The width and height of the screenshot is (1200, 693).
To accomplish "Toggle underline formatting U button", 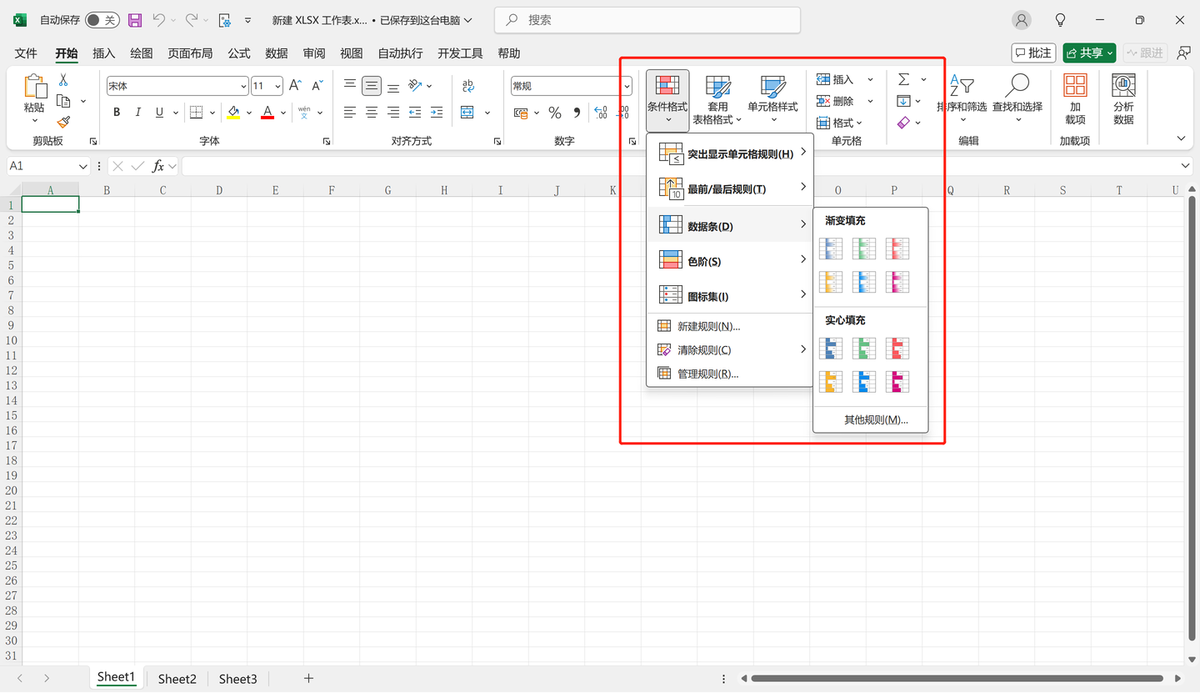I will click(159, 113).
